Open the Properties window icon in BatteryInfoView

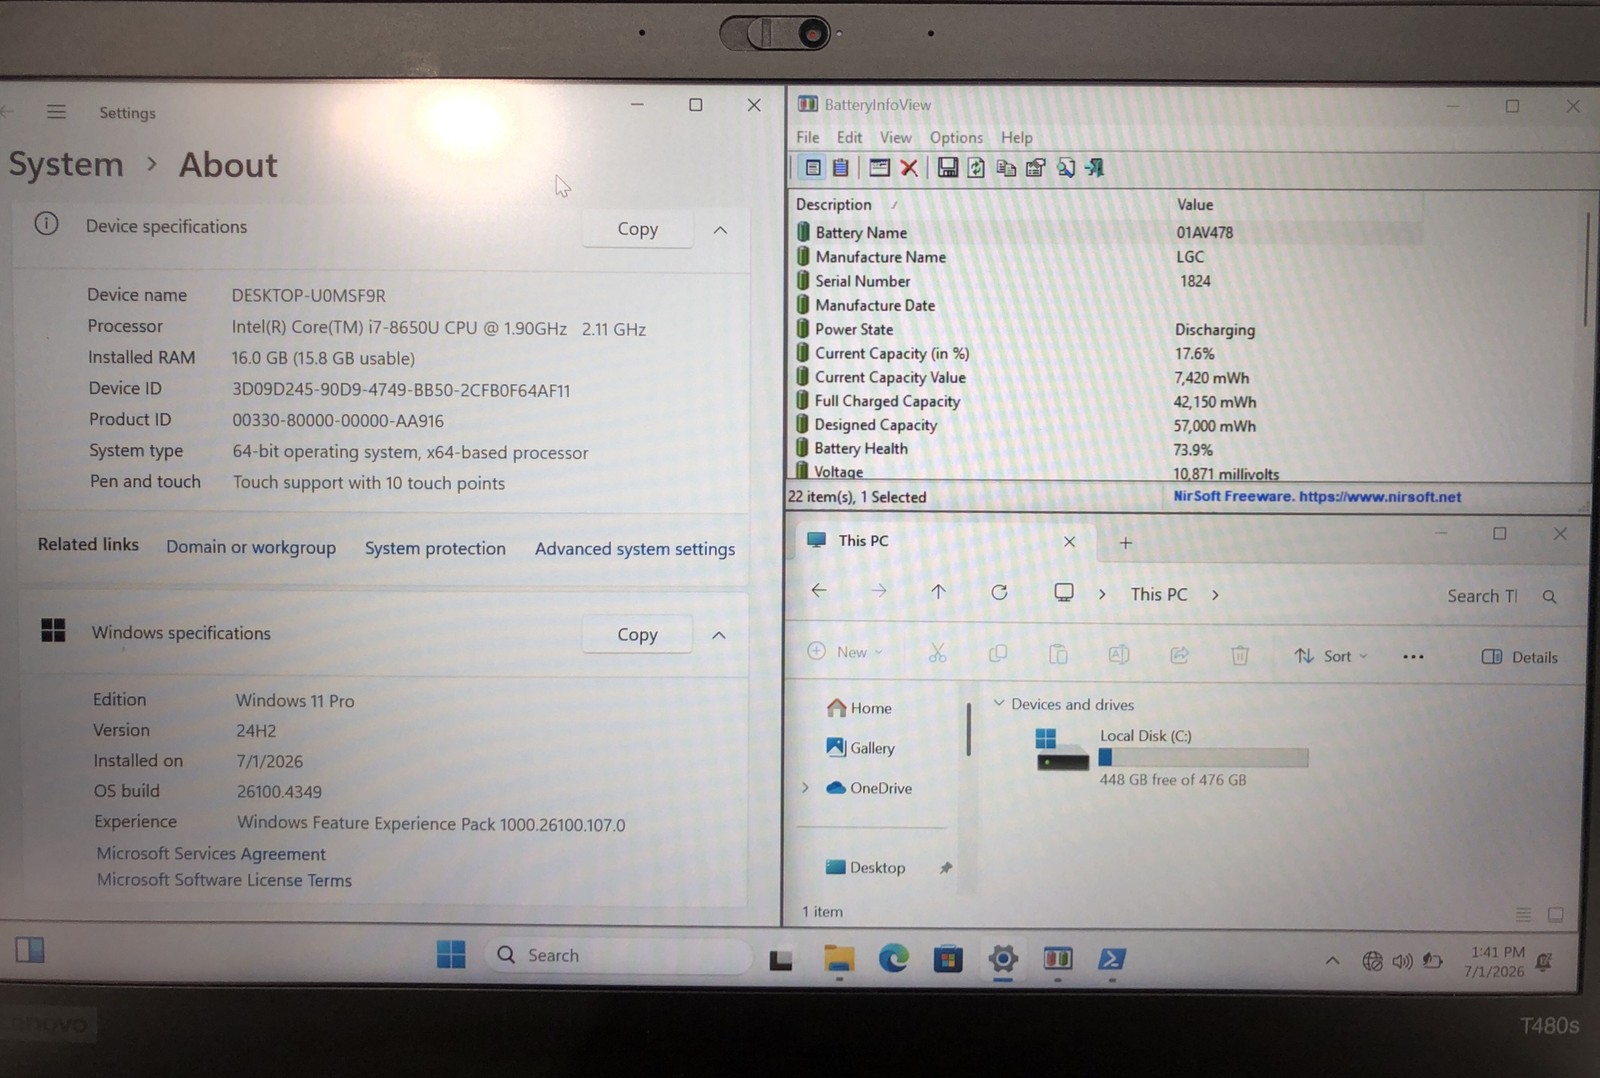coord(879,168)
